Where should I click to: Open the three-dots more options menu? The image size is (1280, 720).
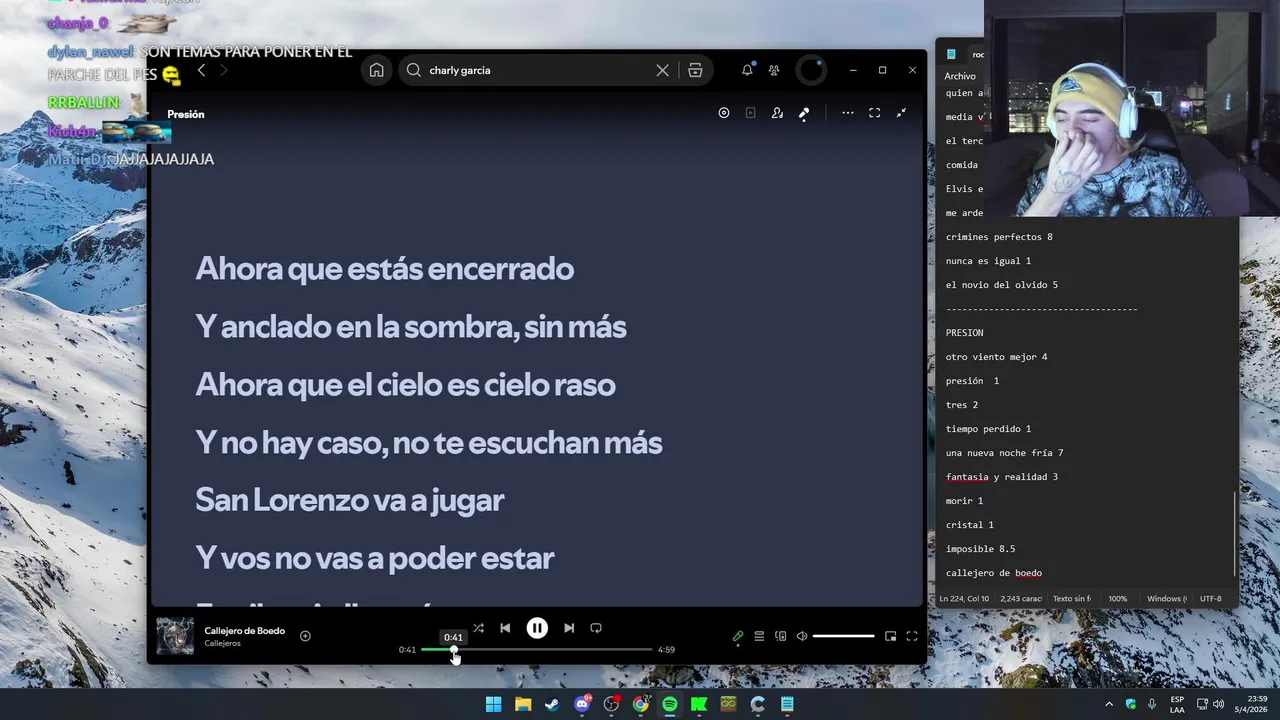click(x=848, y=113)
